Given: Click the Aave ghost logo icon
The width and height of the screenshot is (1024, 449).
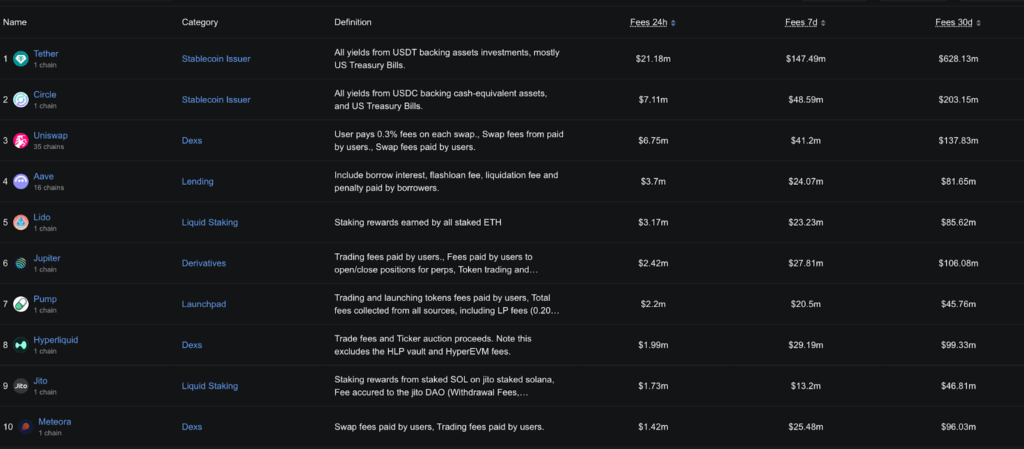Looking at the screenshot, I should click(x=21, y=181).
